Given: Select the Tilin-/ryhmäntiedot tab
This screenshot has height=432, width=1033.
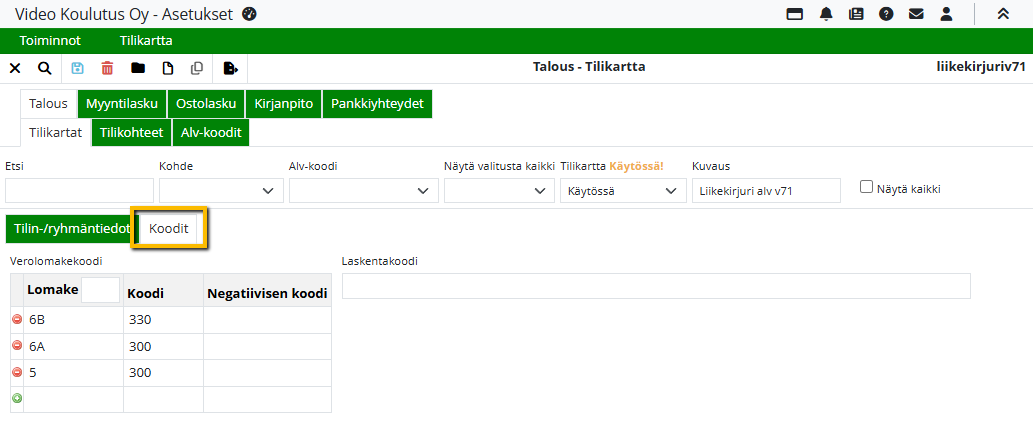Looking at the screenshot, I should tap(72, 229).
